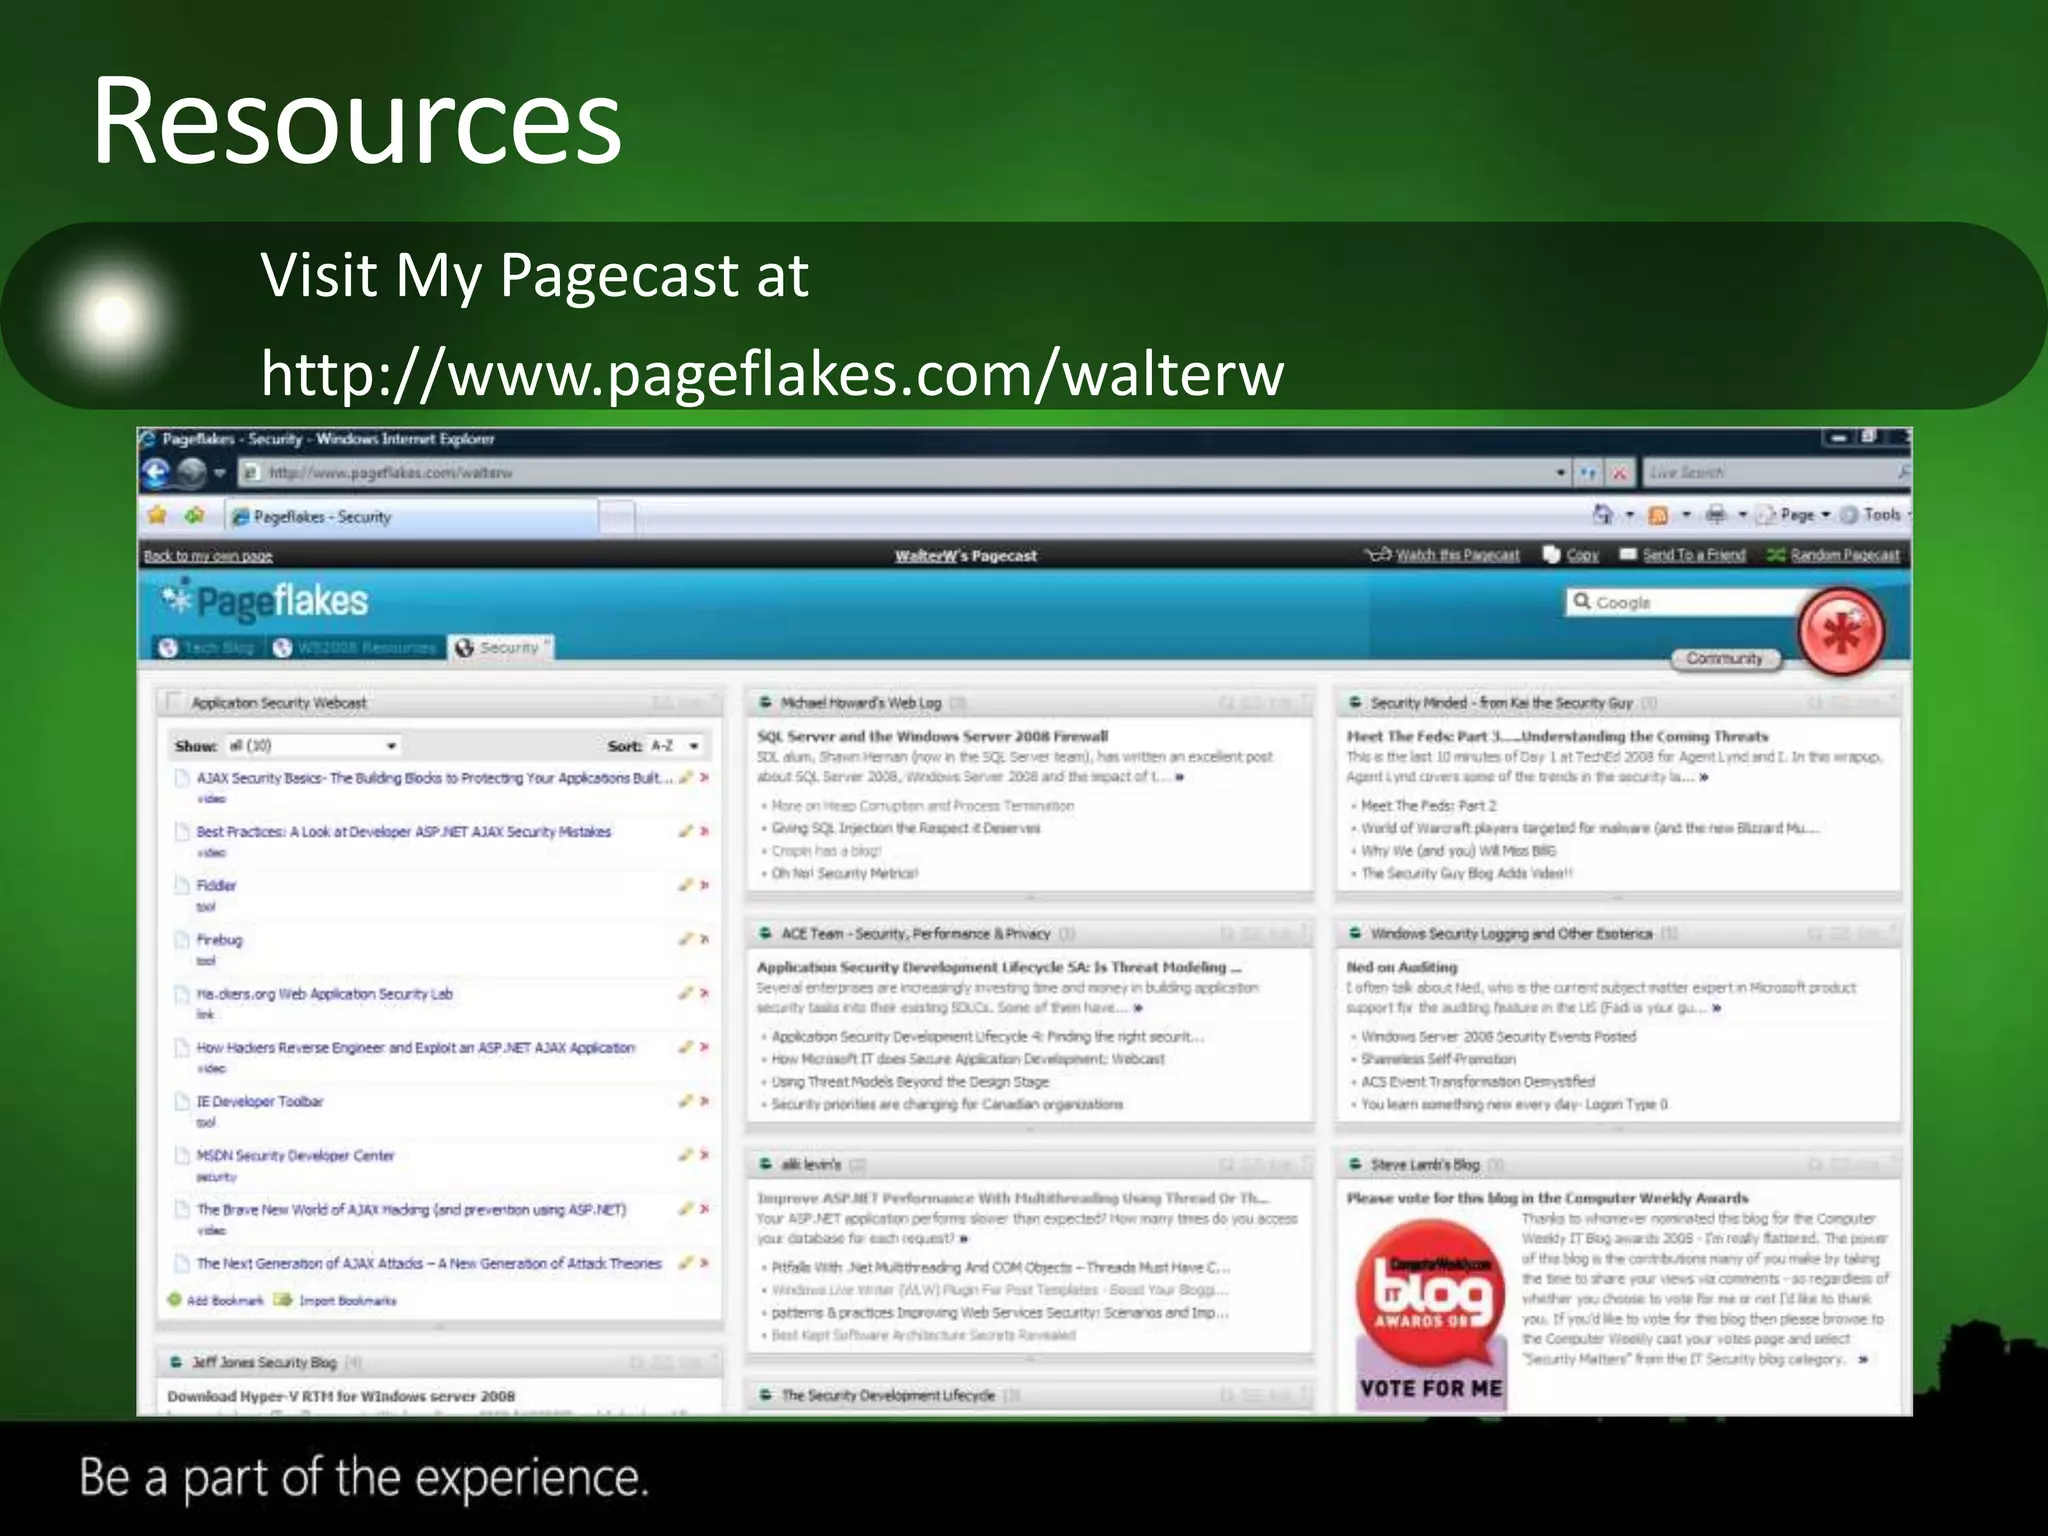Collapse the Windows Security Logging flake
2048x1536 pixels.
click(1355, 933)
